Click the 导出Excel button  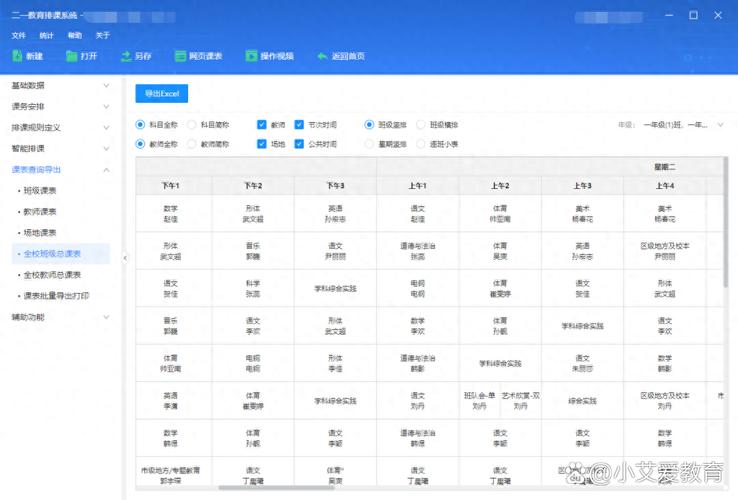coord(161,93)
